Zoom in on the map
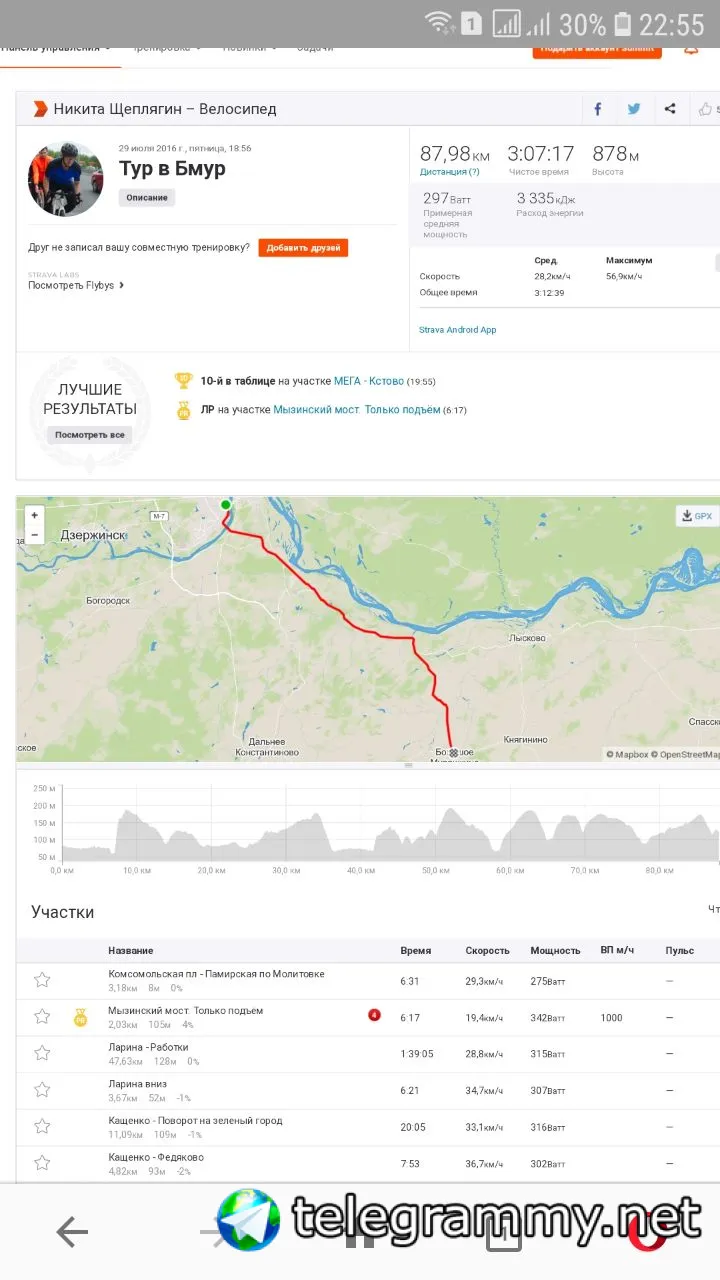The width and height of the screenshot is (720, 1280). pos(35,515)
